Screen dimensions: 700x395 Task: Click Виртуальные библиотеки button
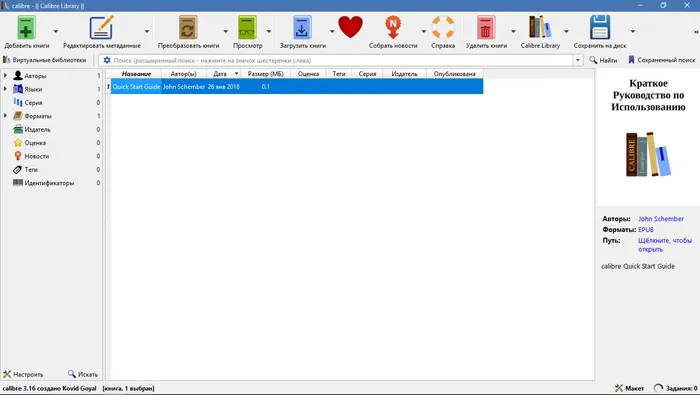click(45, 60)
